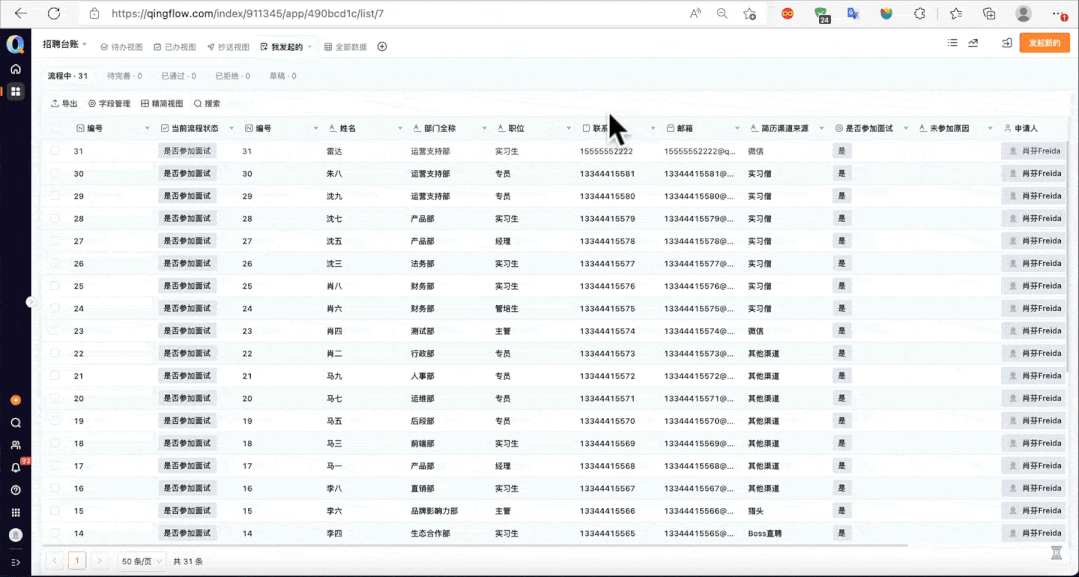Open the notification bell icon

coord(15,468)
